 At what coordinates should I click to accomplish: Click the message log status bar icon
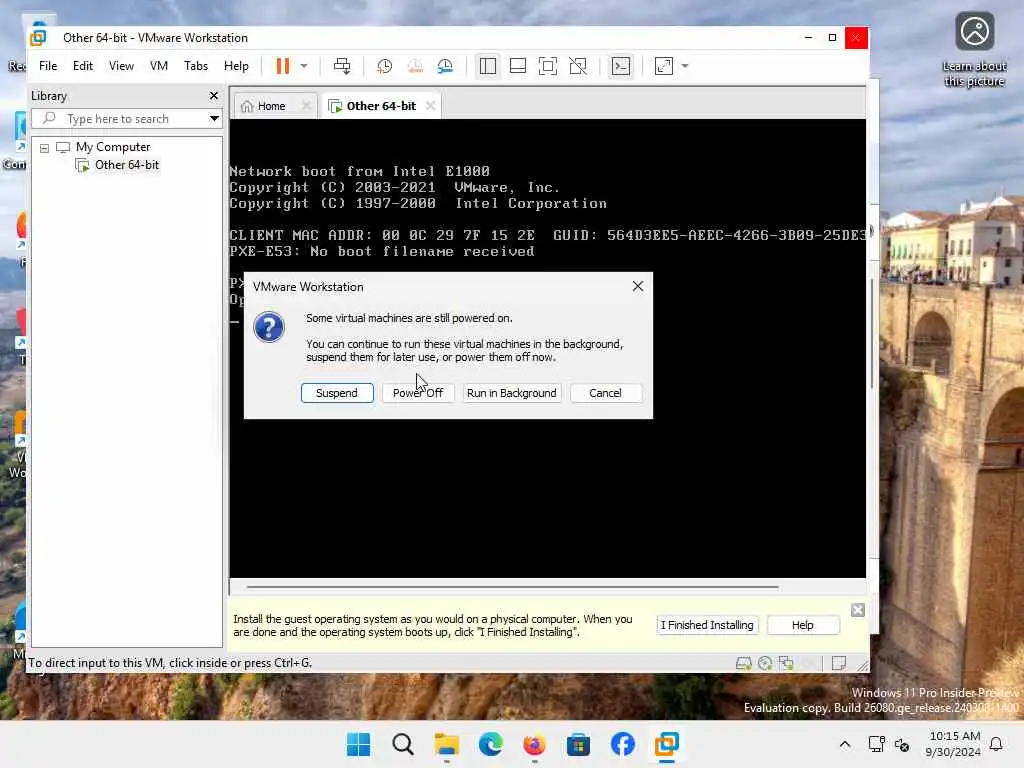pyautogui.click(x=839, y=664)
